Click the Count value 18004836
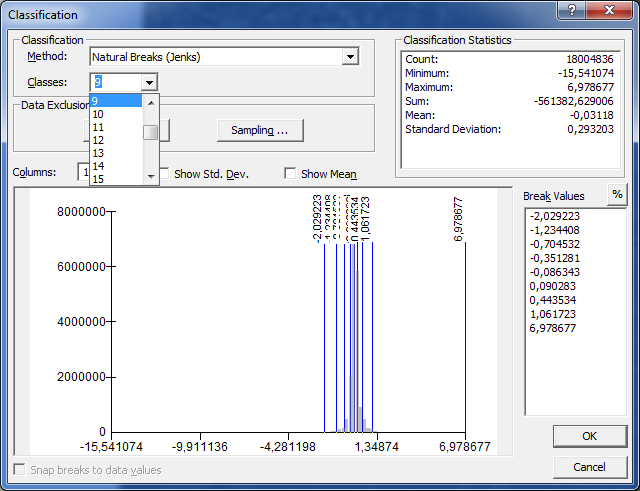640x491 pixels. 590,59
